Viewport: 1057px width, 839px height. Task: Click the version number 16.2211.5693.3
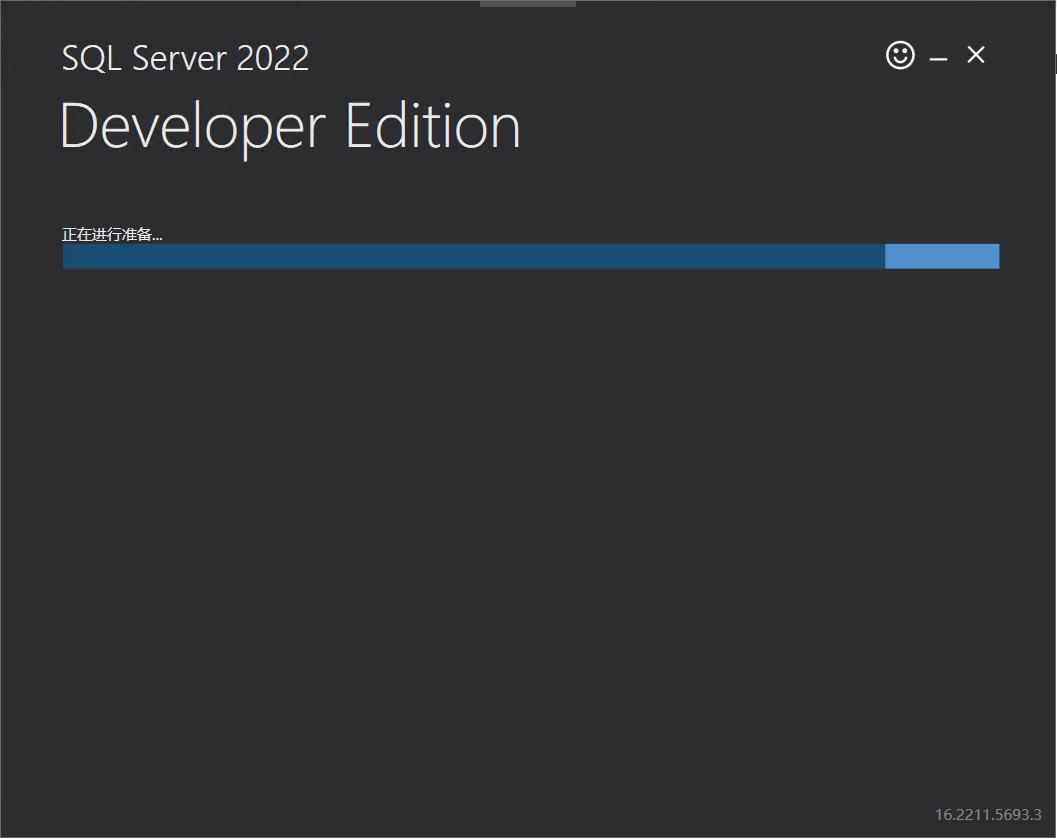(x=988, y=814)
